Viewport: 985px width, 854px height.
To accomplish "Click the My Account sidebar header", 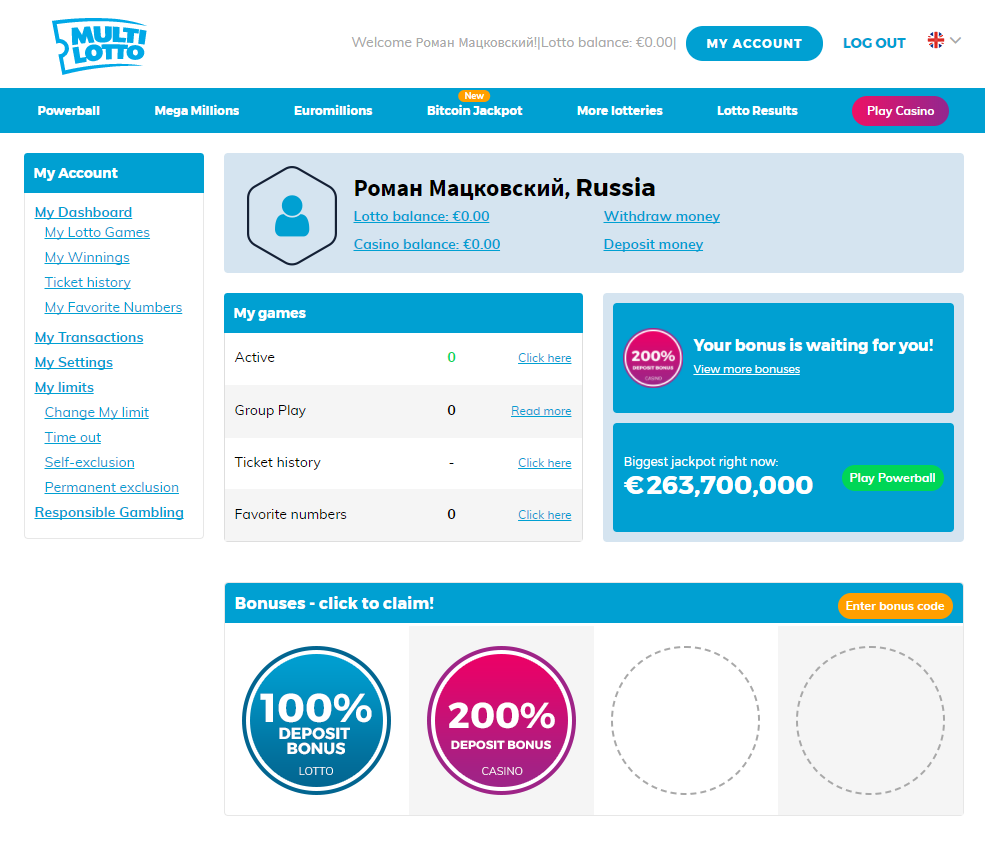I will 114,173.
